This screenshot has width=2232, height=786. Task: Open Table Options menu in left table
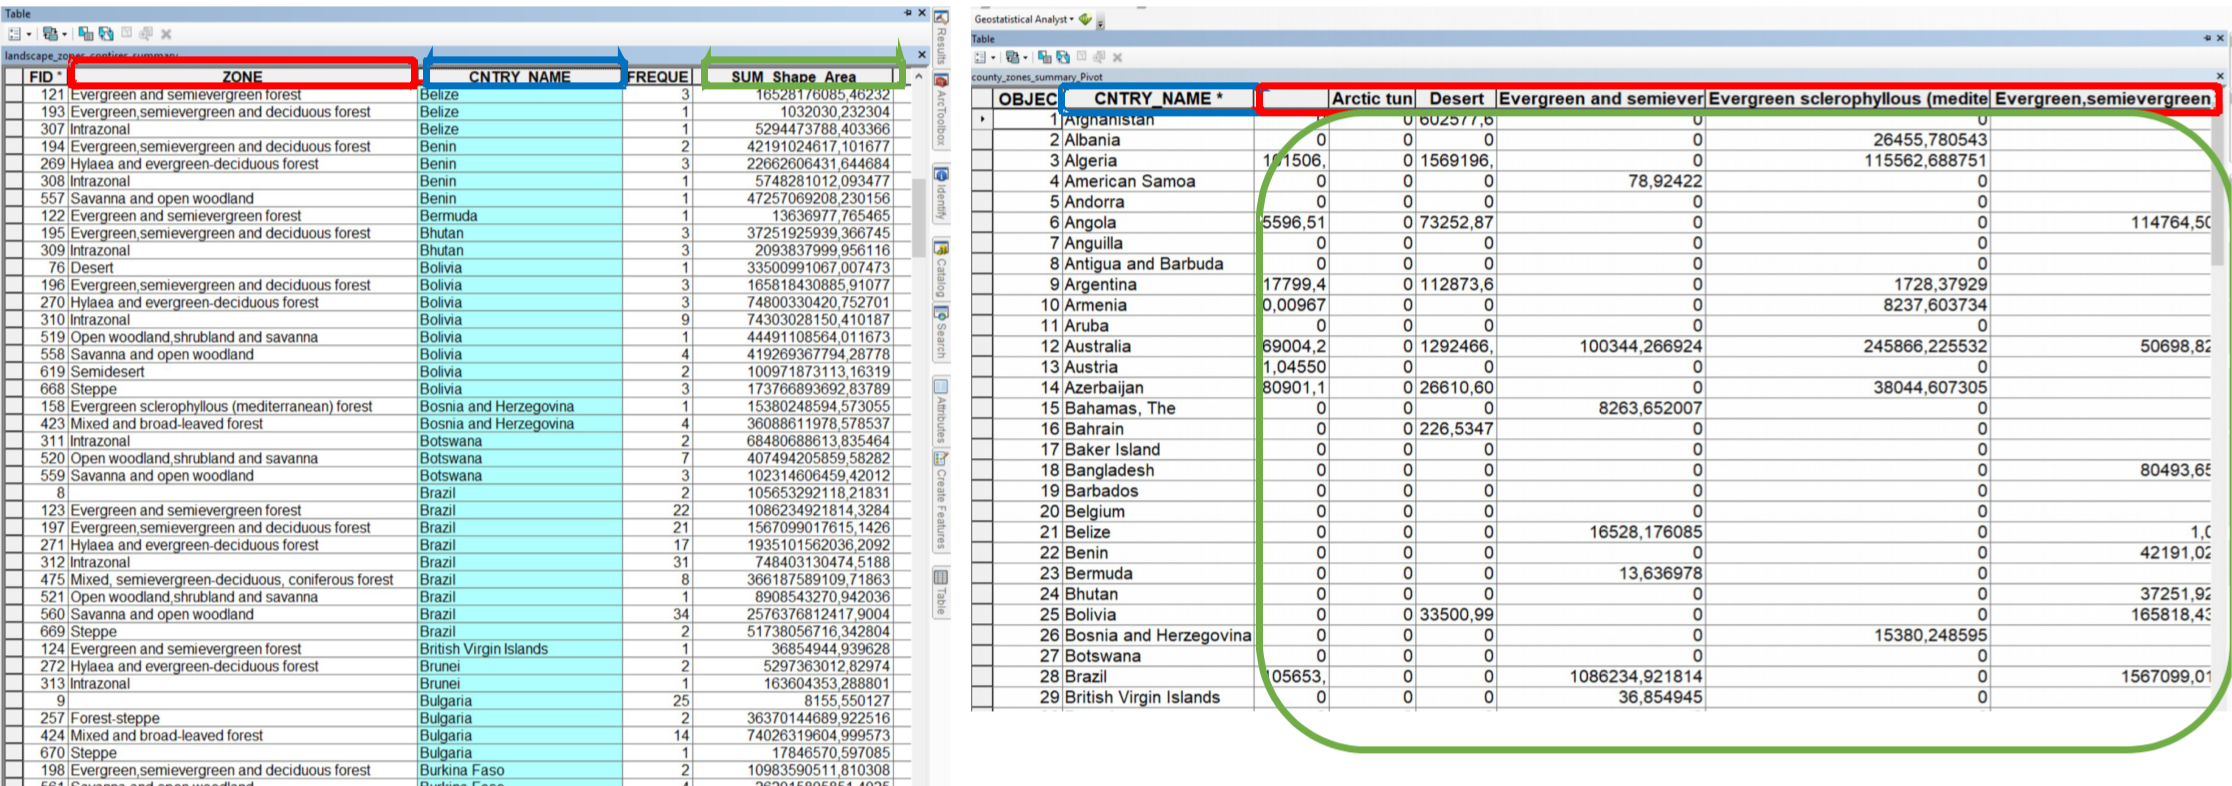15,34
